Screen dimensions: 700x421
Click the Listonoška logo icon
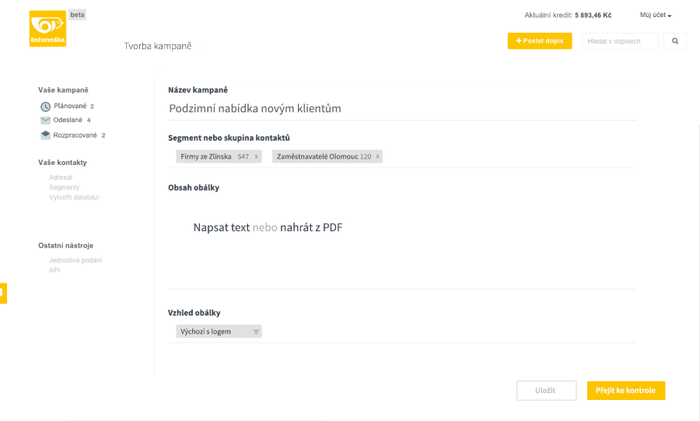pyautogui.click(x=48, y=29)
